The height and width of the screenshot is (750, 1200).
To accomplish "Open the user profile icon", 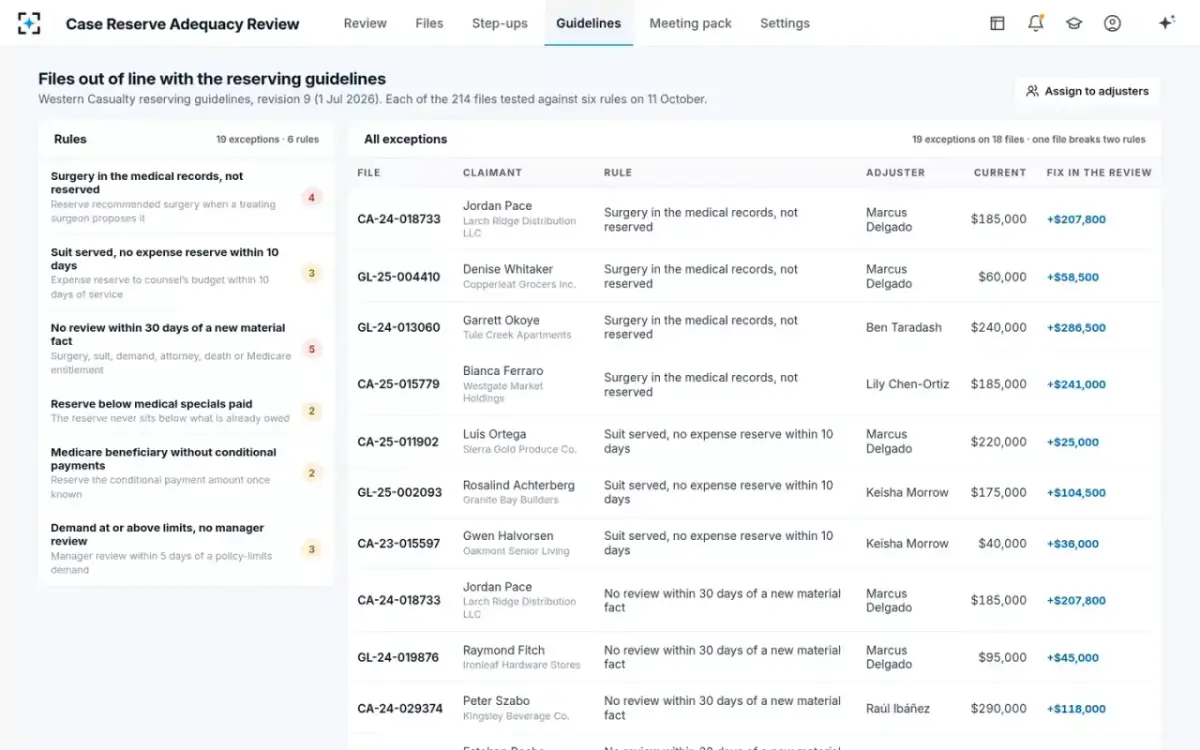I will point(1112,23).
